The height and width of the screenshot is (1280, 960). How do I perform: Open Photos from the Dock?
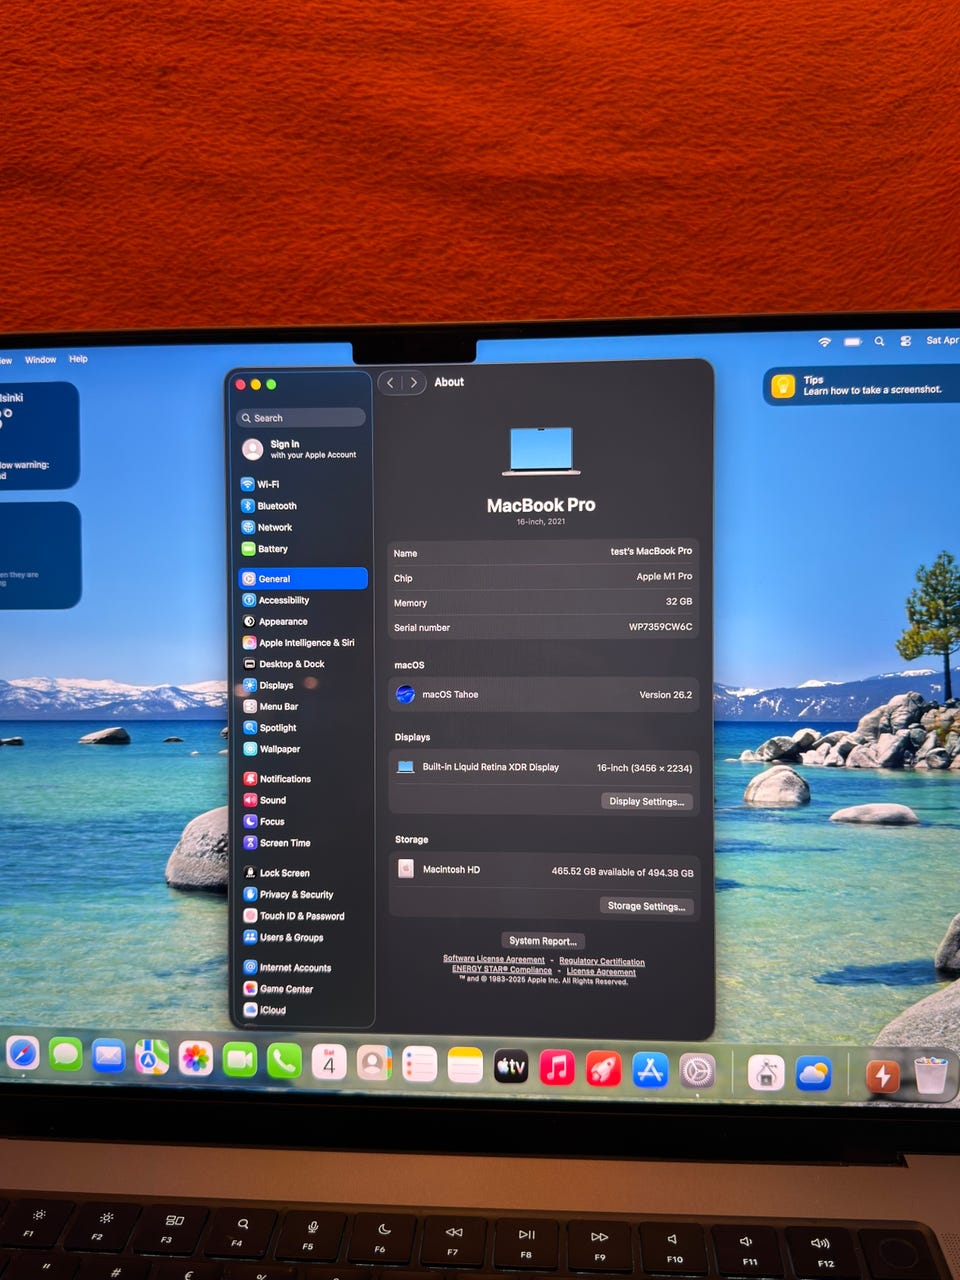click(x=196, y=1058)
